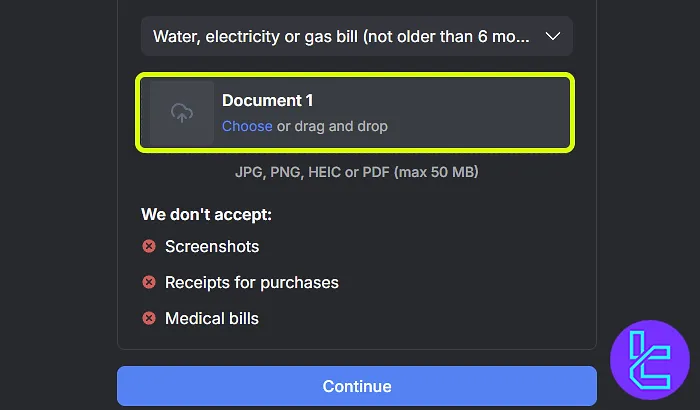Screen dimensions: 700x410
Task: Click the Receipts for purchases text
Action: [252, 283]
